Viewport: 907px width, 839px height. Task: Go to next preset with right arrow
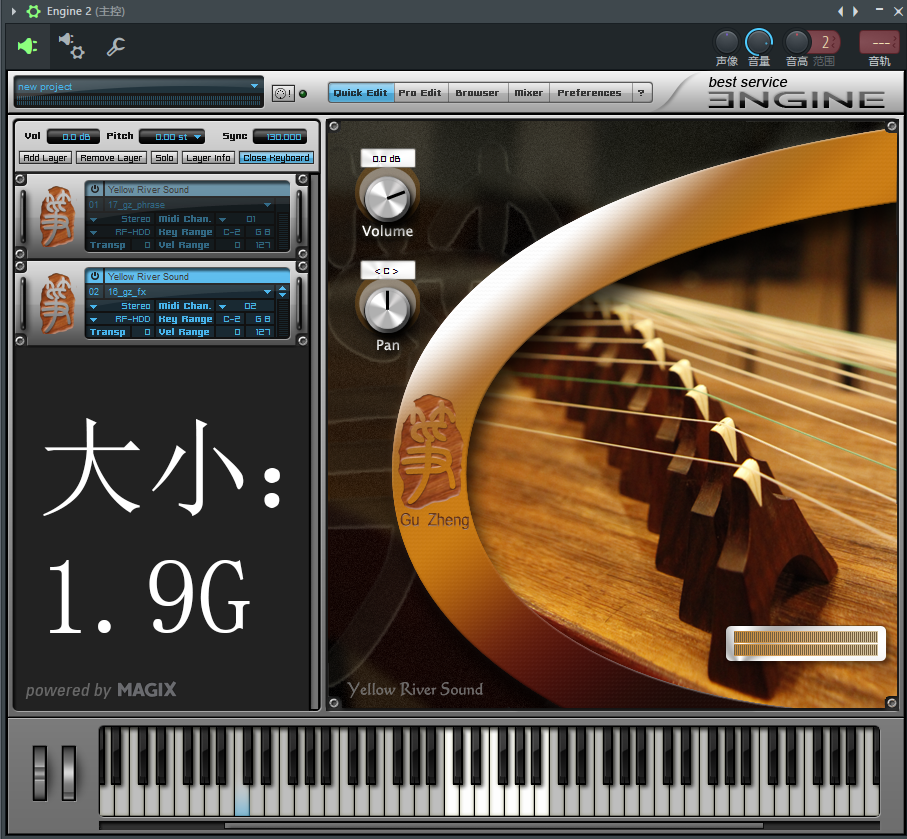click(855, 11)
